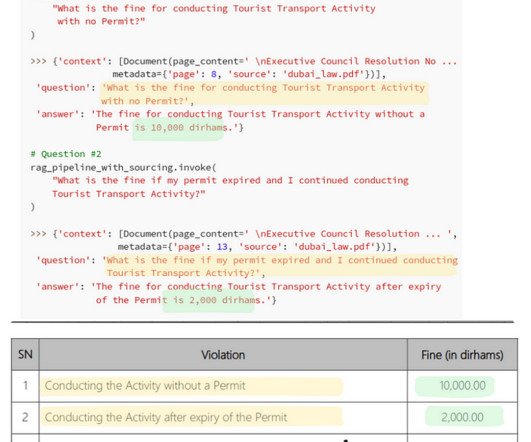Click metadata line showing 'page': 8
Image resolution: width=531 pixels, height=442 pixels.
pyautogui.click(x=249, y=74)
